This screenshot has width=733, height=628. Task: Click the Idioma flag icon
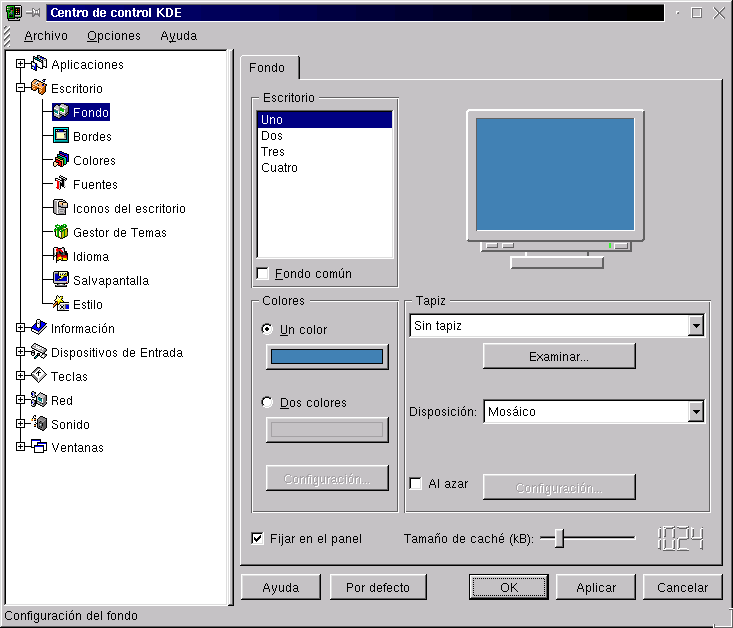point(60,257)
